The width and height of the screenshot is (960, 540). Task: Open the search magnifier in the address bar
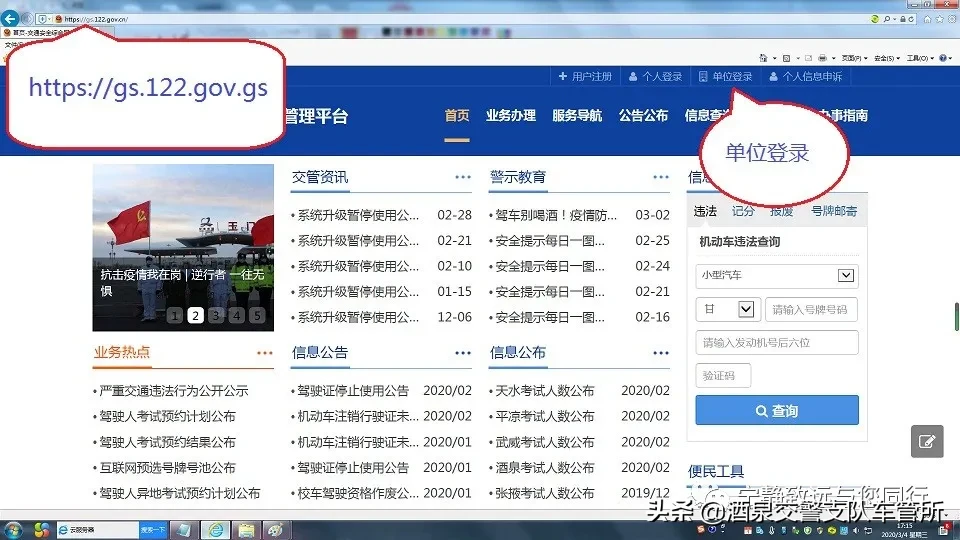pos(887,19)
